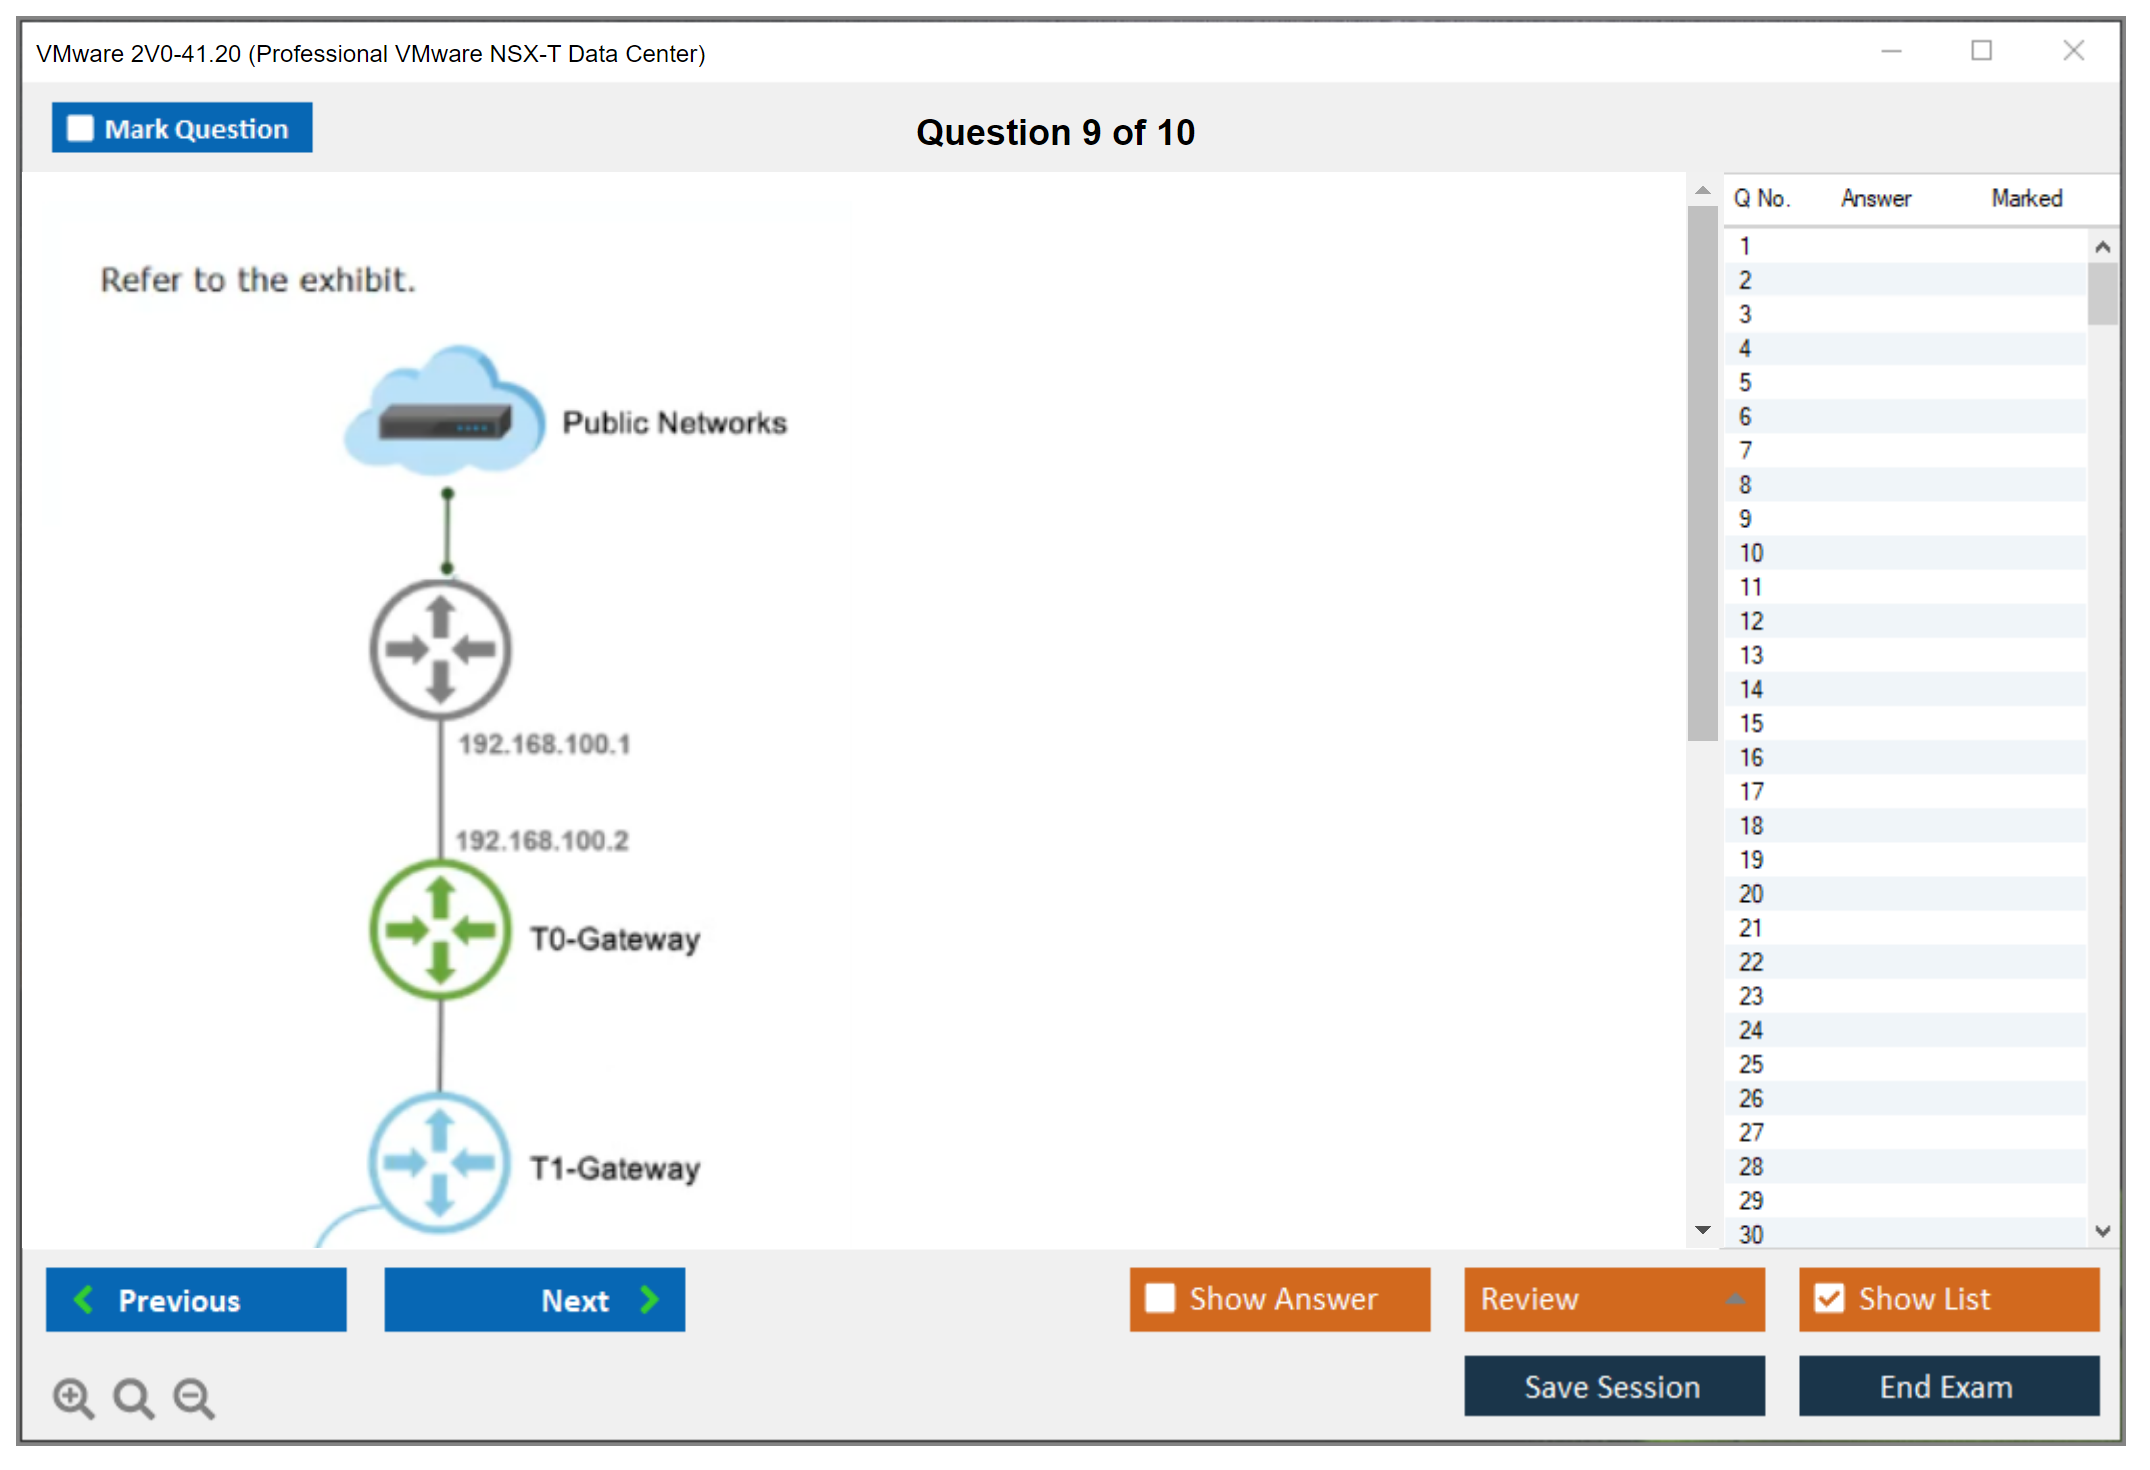Click the gray physical router icon
Viewport: 2150px width, 1470px height.
440,649
